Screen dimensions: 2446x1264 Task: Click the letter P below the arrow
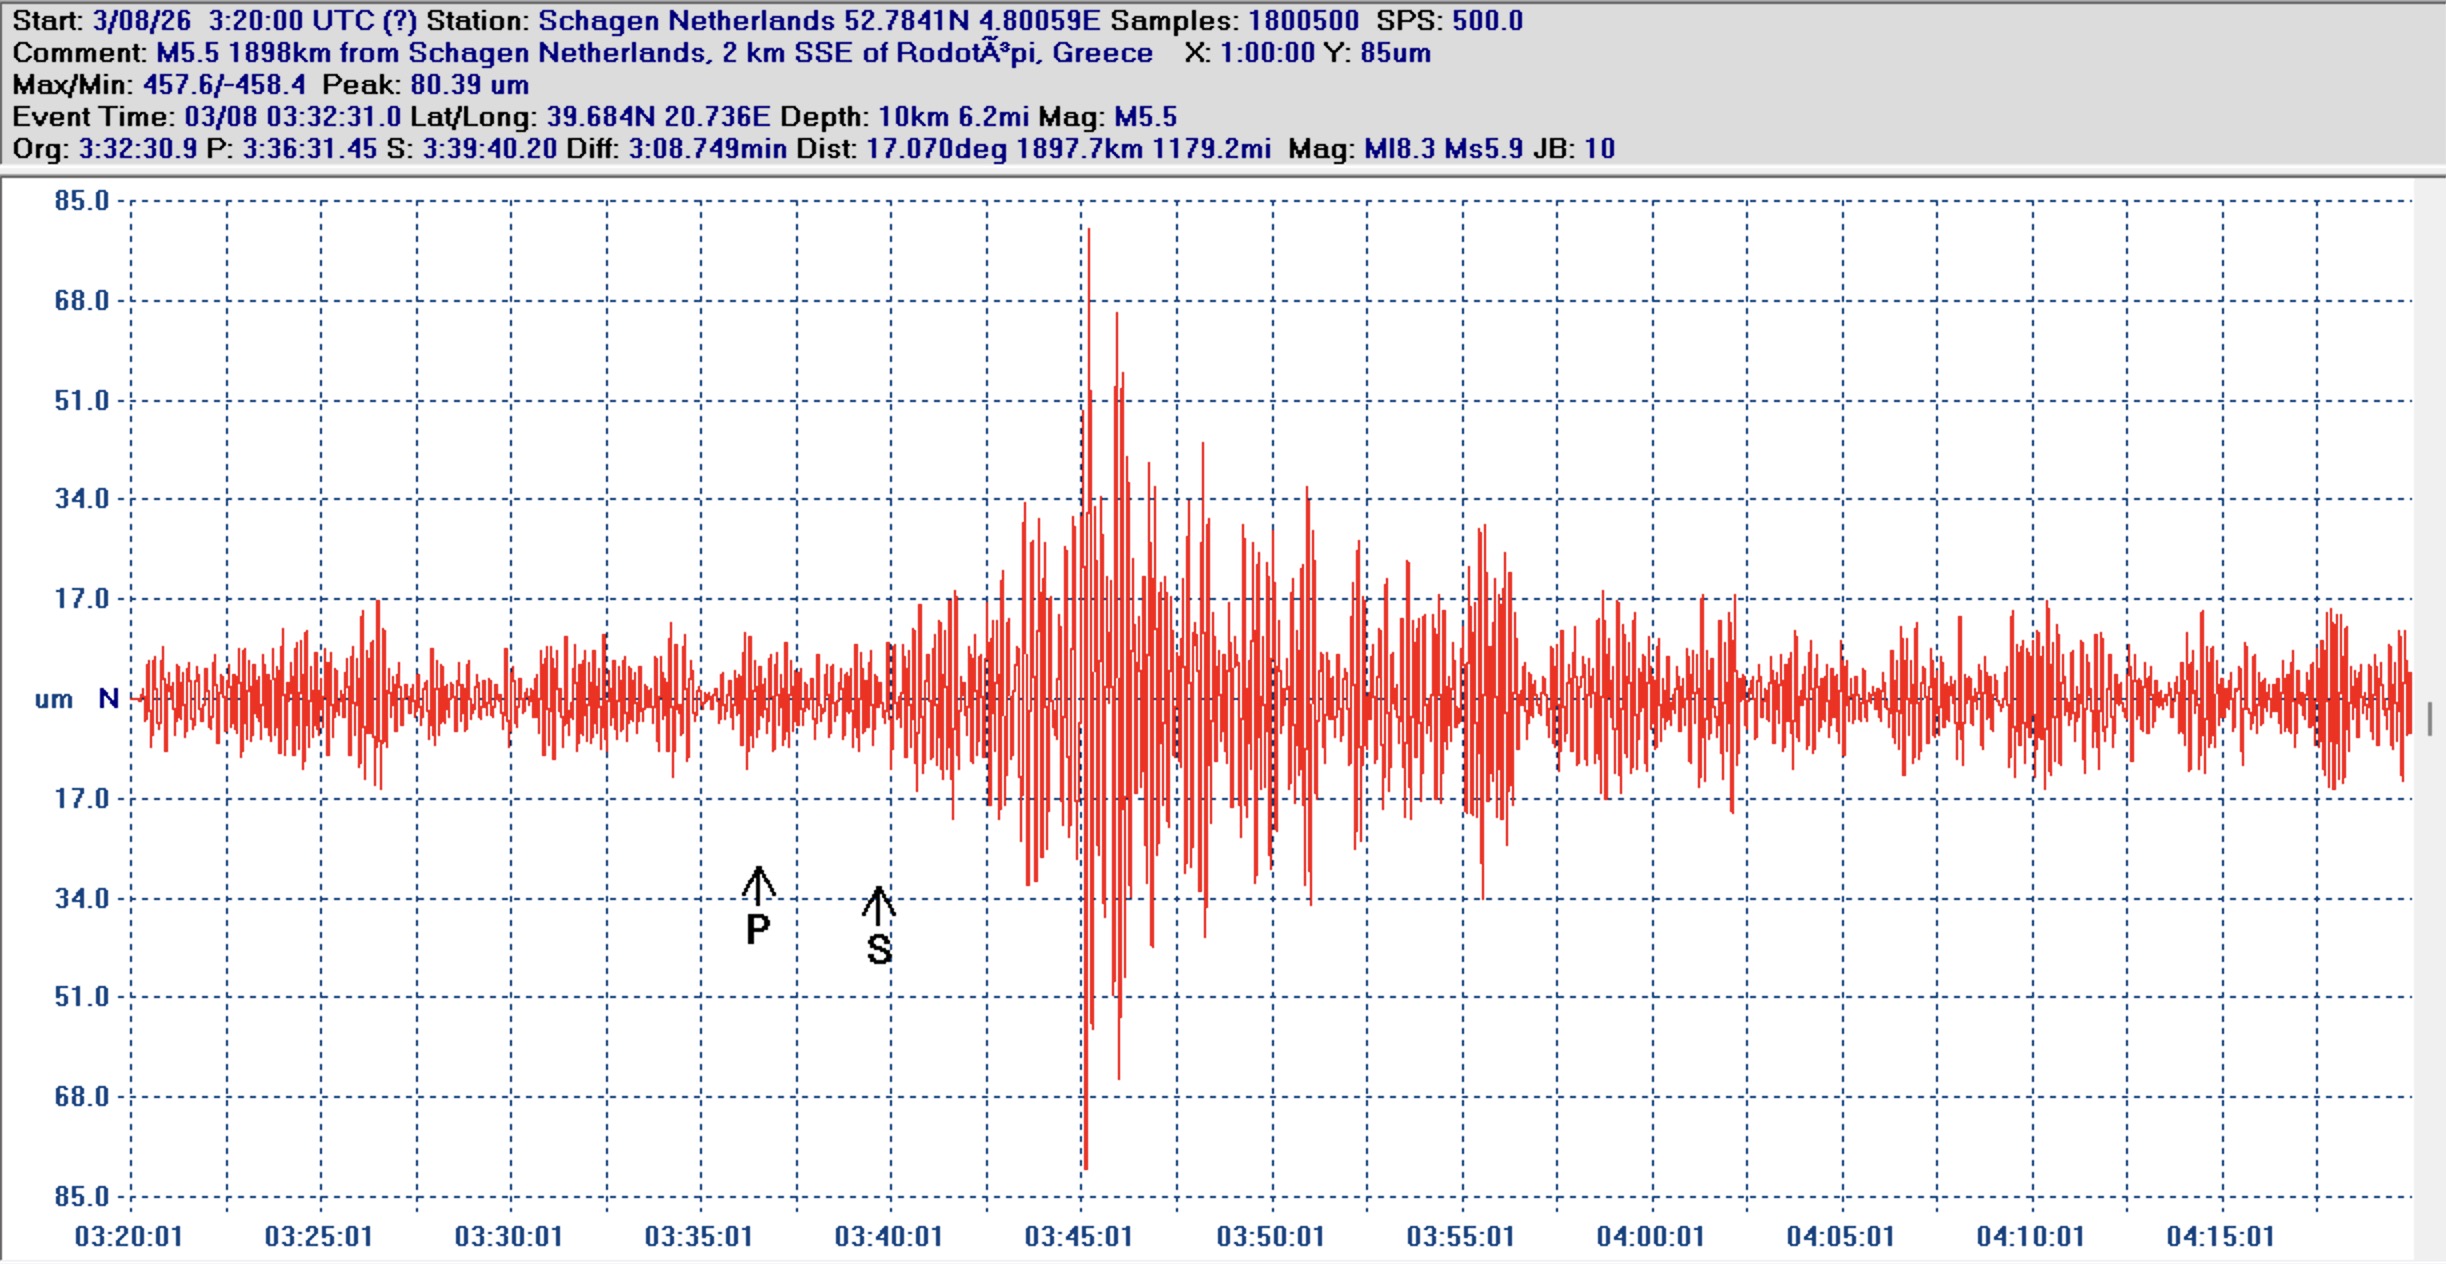(758, 930)
